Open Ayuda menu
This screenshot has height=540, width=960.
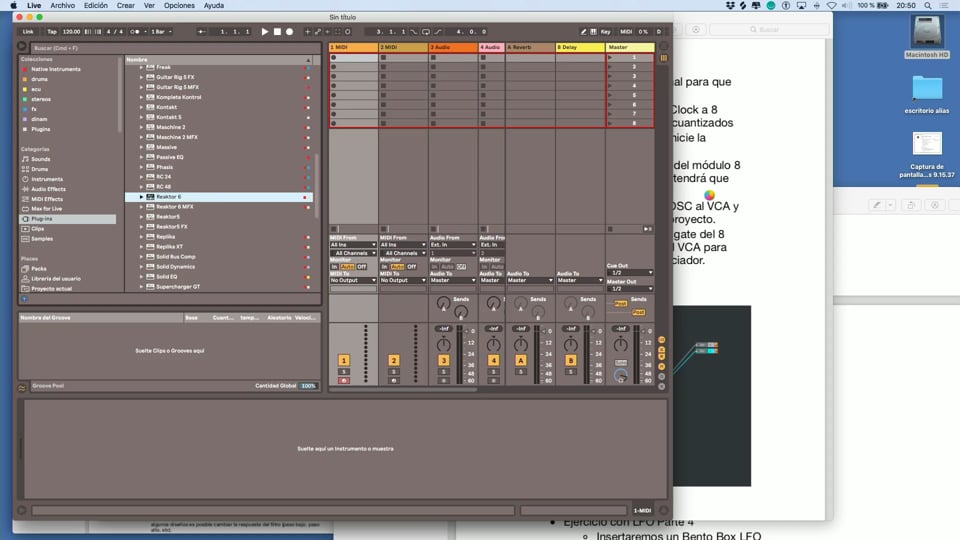point(214,6)
